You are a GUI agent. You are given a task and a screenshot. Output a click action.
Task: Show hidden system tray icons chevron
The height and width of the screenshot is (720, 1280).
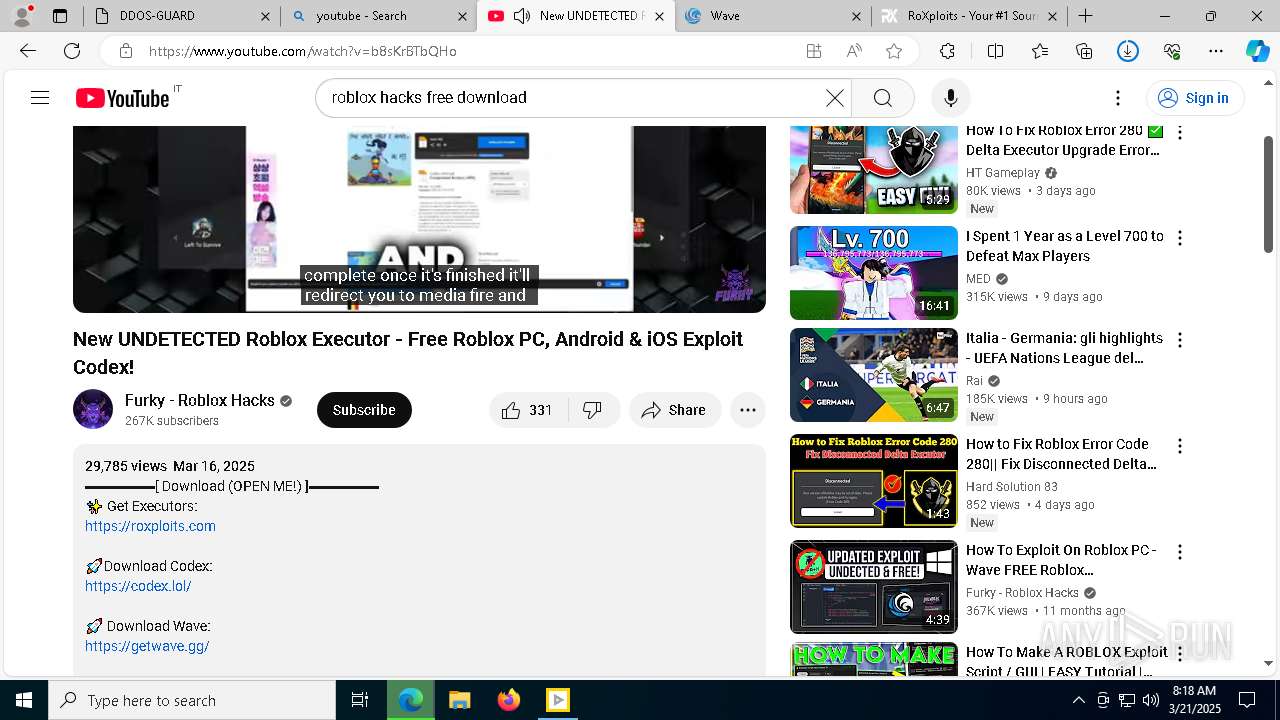(x=1078, y=700)
